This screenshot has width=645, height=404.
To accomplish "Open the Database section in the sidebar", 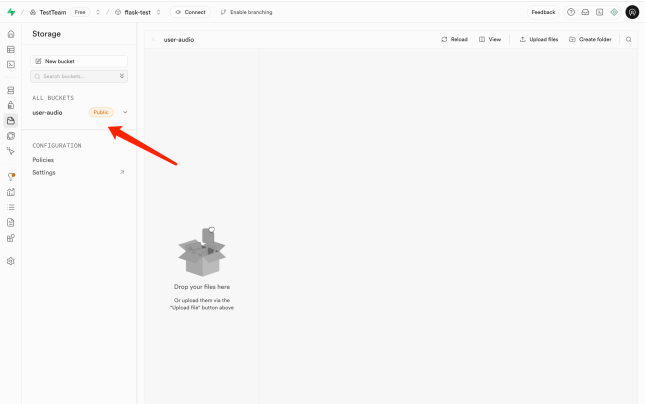I will (x=11, y=90).
